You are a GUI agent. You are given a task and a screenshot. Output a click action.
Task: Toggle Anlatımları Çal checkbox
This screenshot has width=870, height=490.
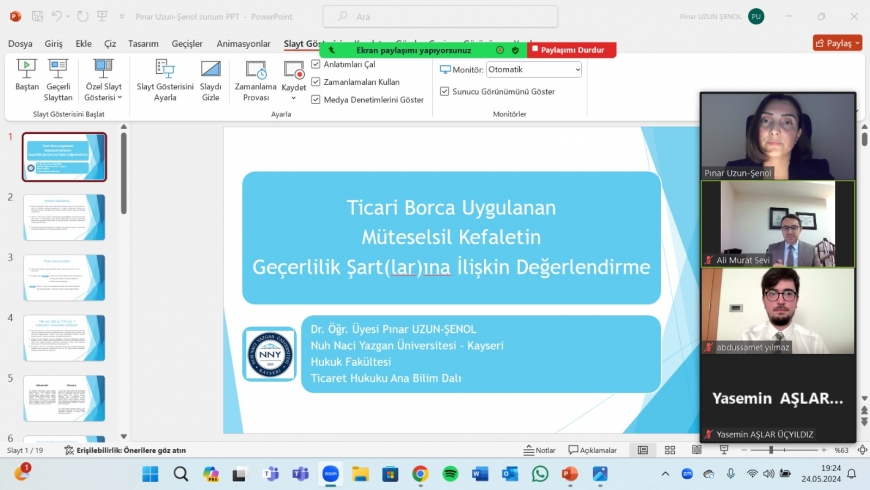coord(316,64)
